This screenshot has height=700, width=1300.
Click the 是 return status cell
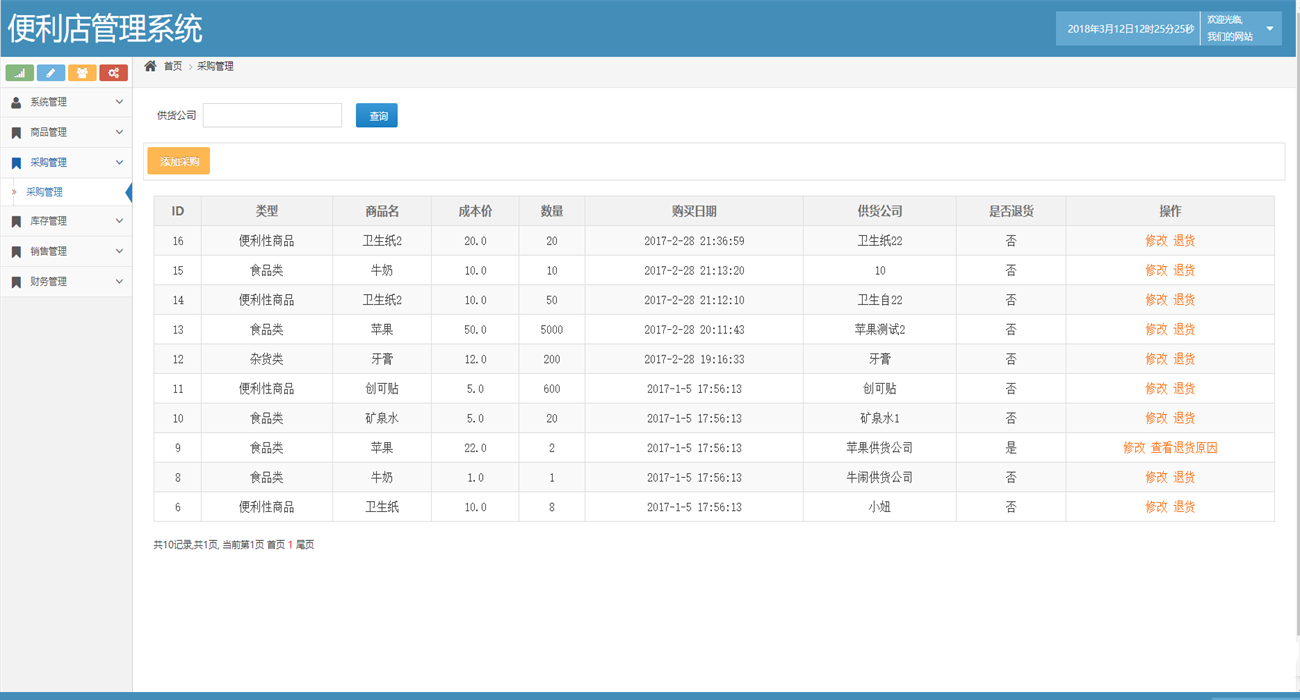(x=1011, y=448)
